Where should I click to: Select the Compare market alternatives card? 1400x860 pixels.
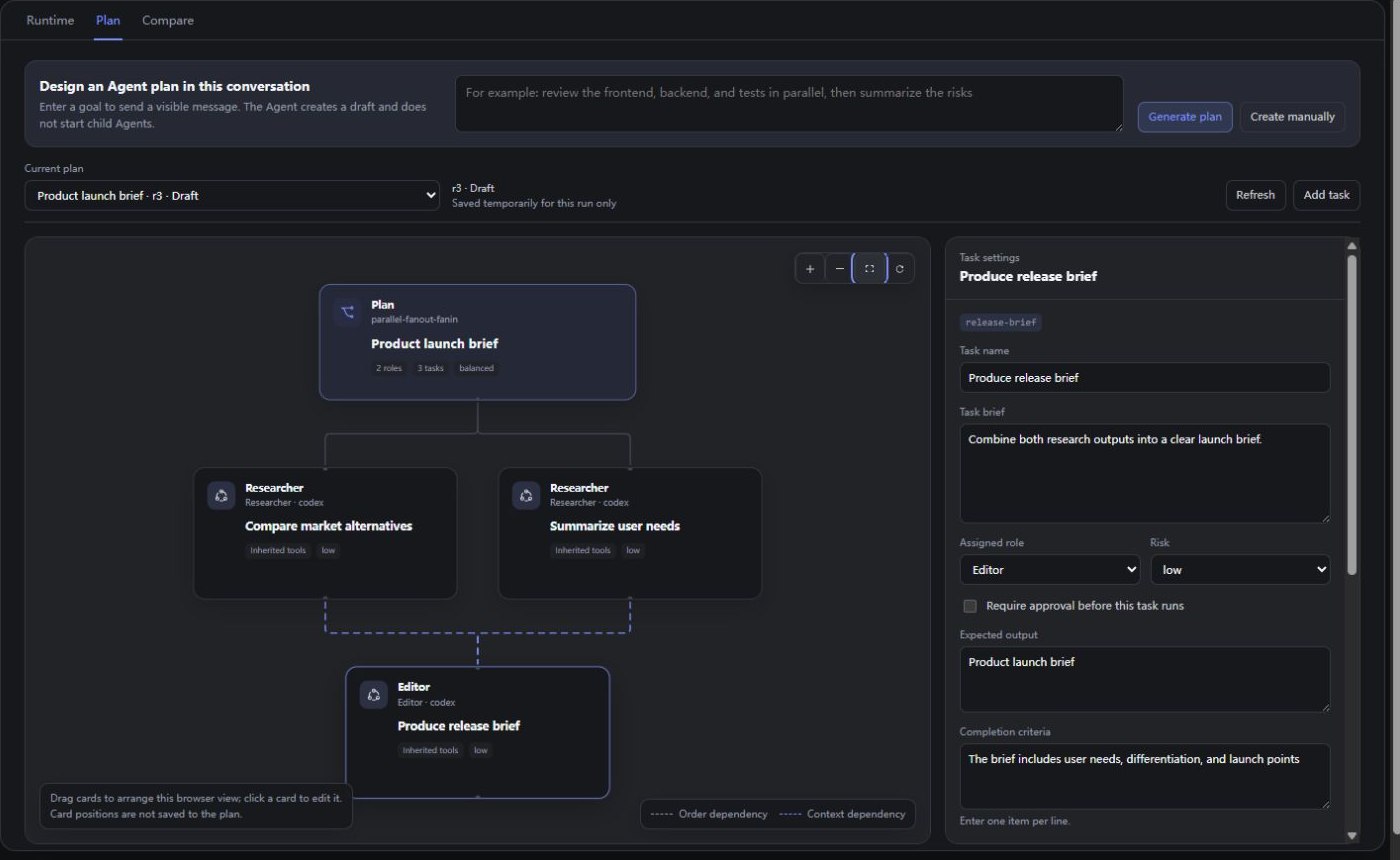tap(325, 533)
